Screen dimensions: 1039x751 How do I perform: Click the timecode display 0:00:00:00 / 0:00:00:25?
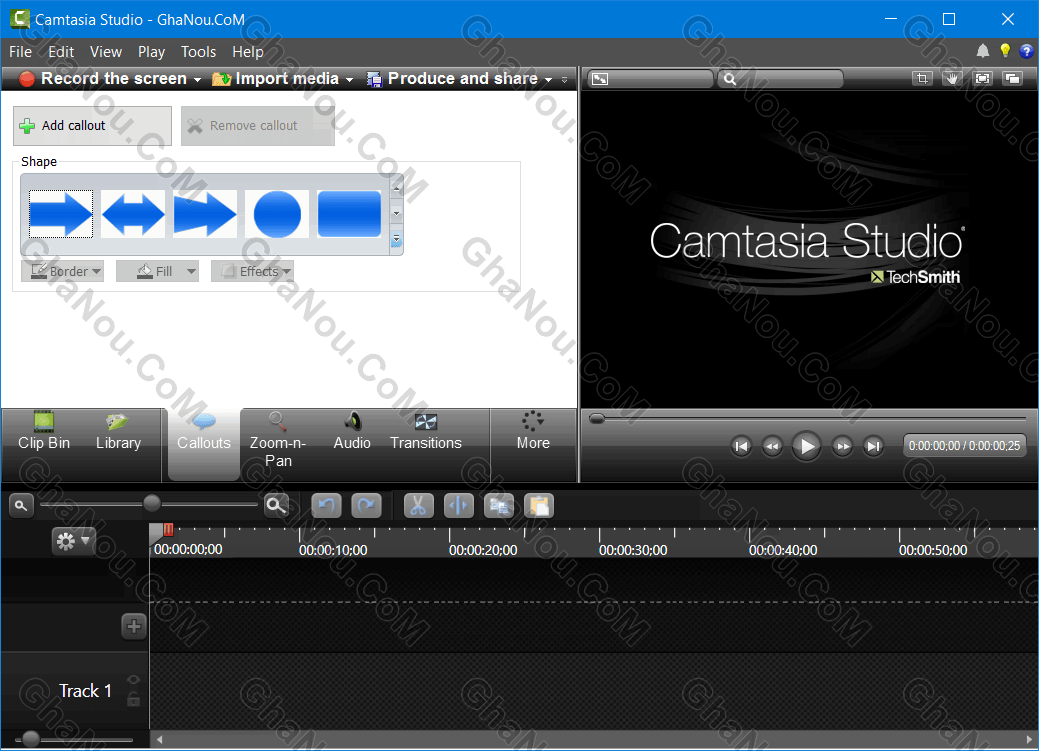coord(964,445)
